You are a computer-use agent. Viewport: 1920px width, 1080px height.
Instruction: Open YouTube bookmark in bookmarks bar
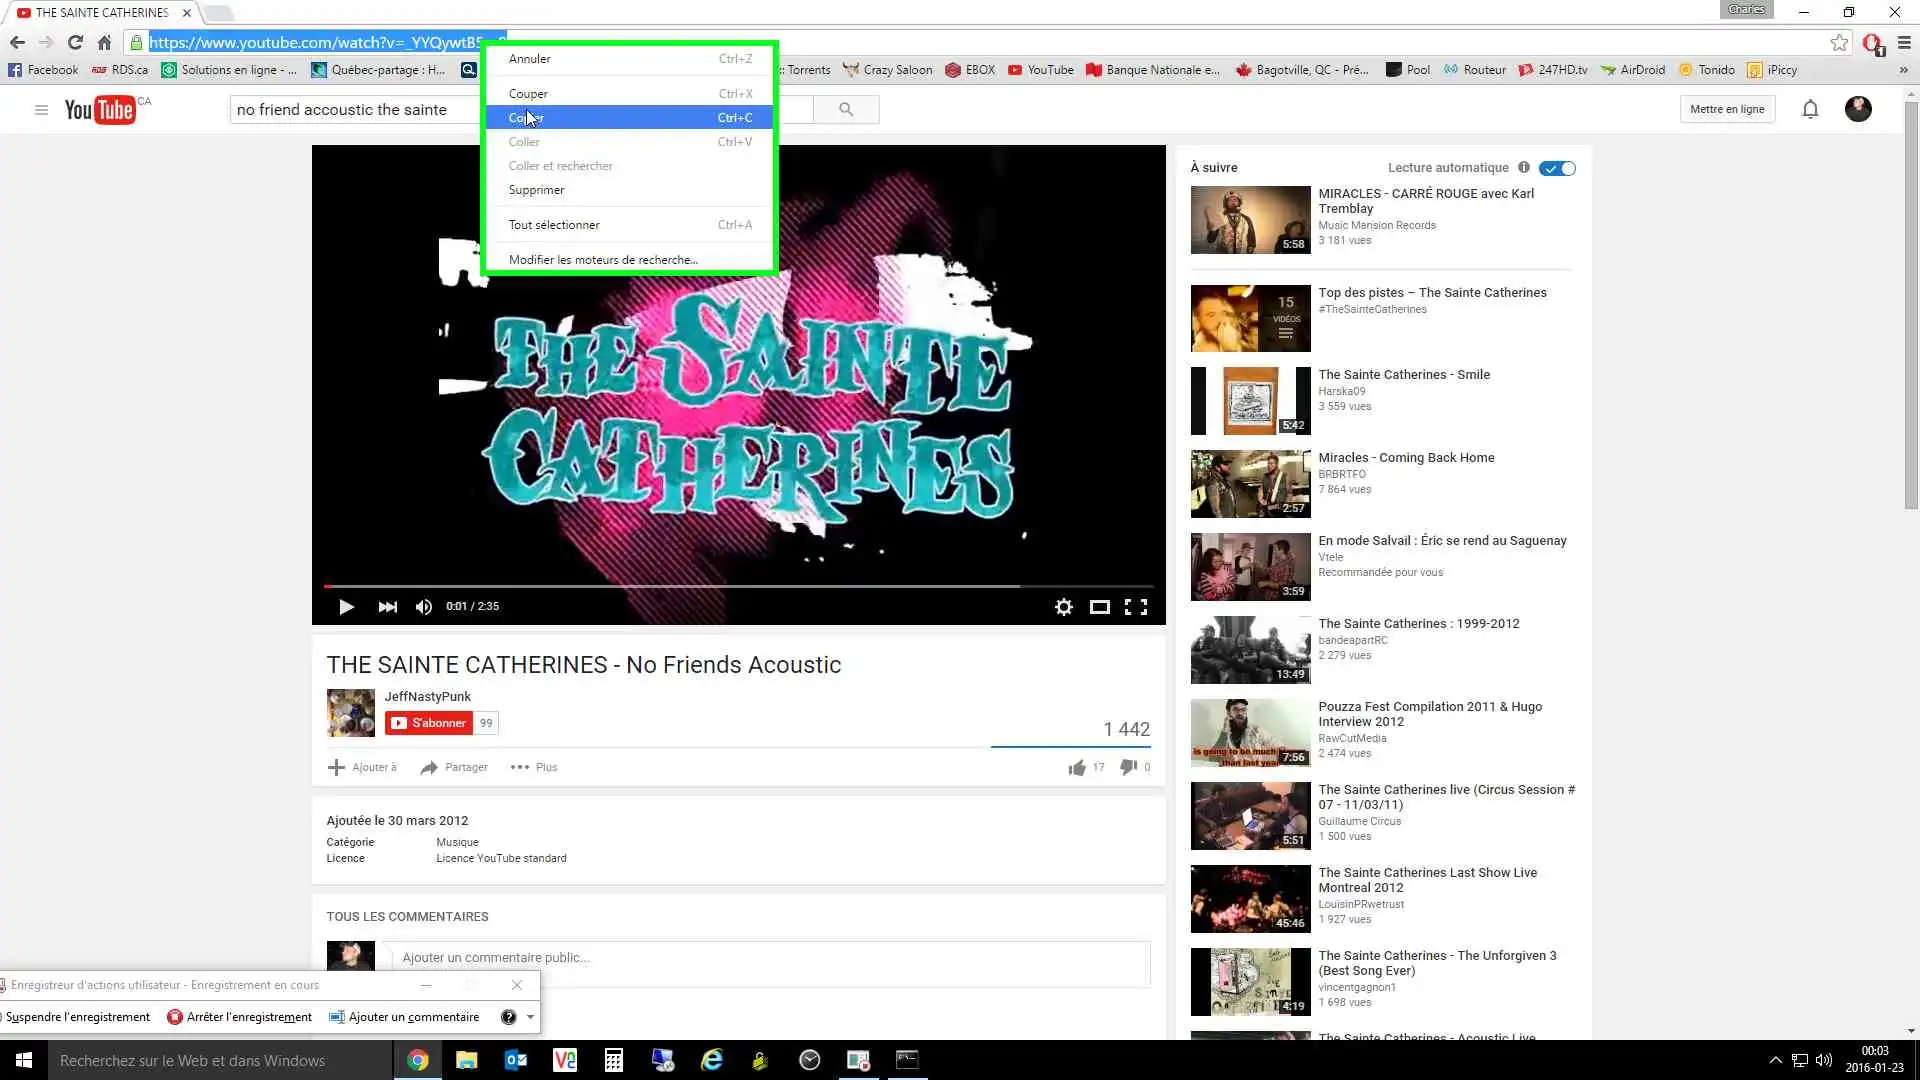tap(1041, 70)
